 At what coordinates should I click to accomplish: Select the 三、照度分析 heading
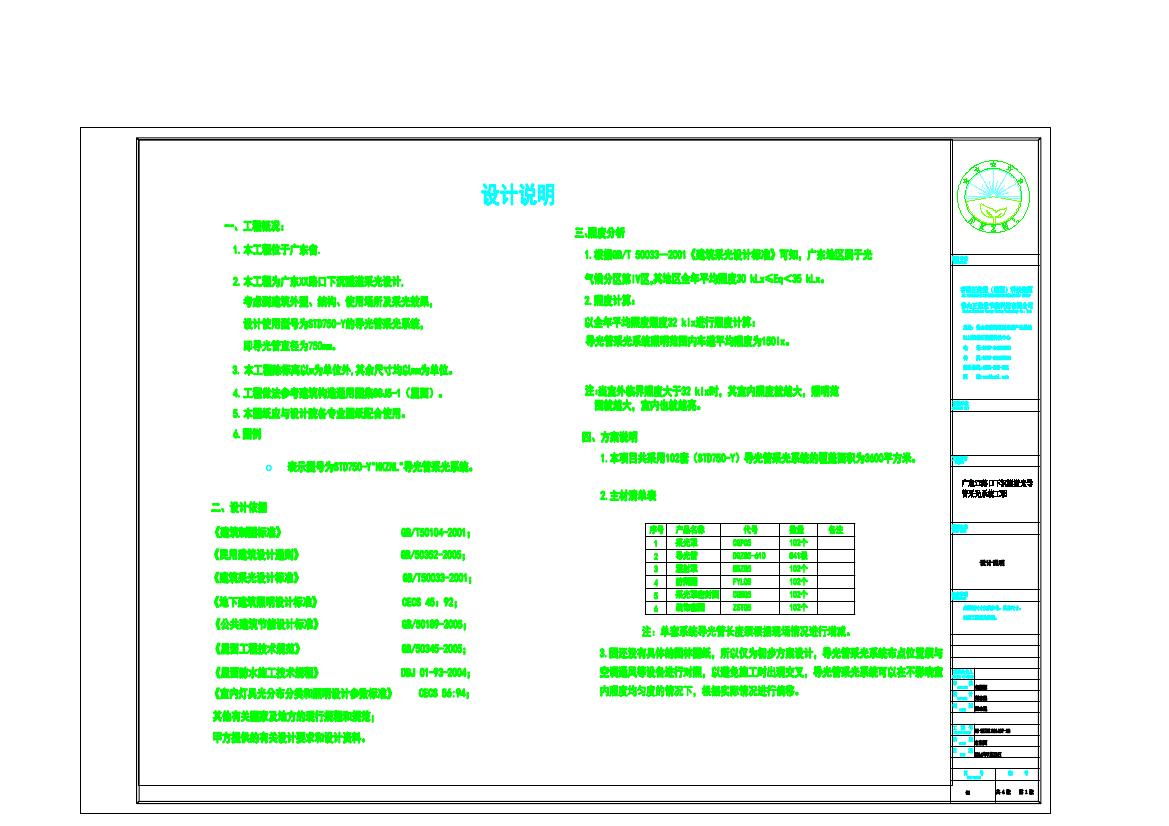click(x=600, y=232)
